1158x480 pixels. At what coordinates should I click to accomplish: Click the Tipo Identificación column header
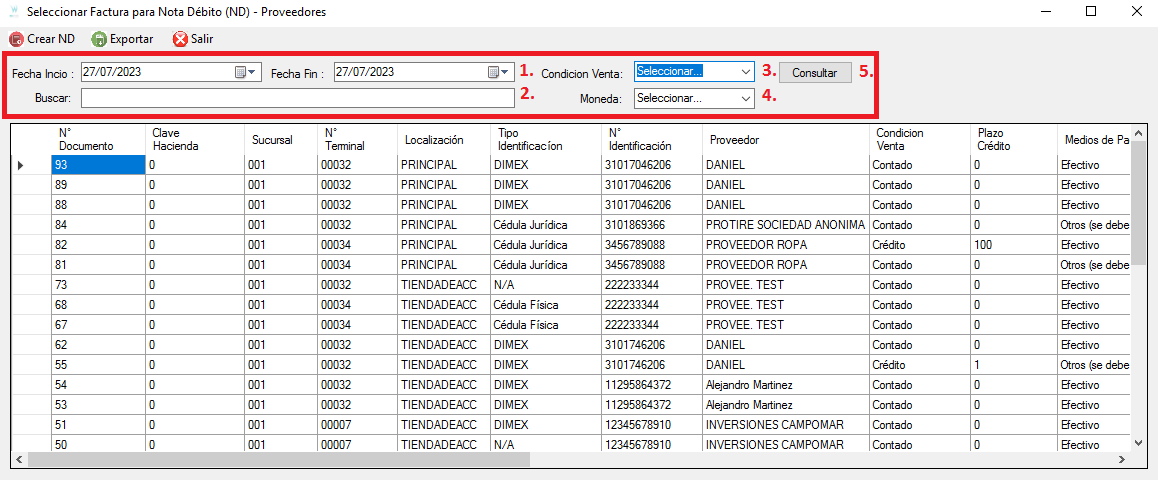[x=544, y=140]
